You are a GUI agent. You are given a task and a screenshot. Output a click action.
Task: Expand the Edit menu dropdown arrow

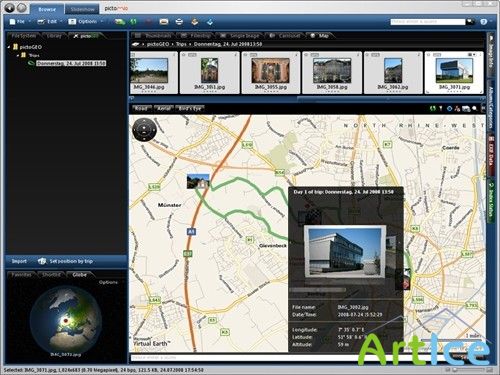coord(61,22)
